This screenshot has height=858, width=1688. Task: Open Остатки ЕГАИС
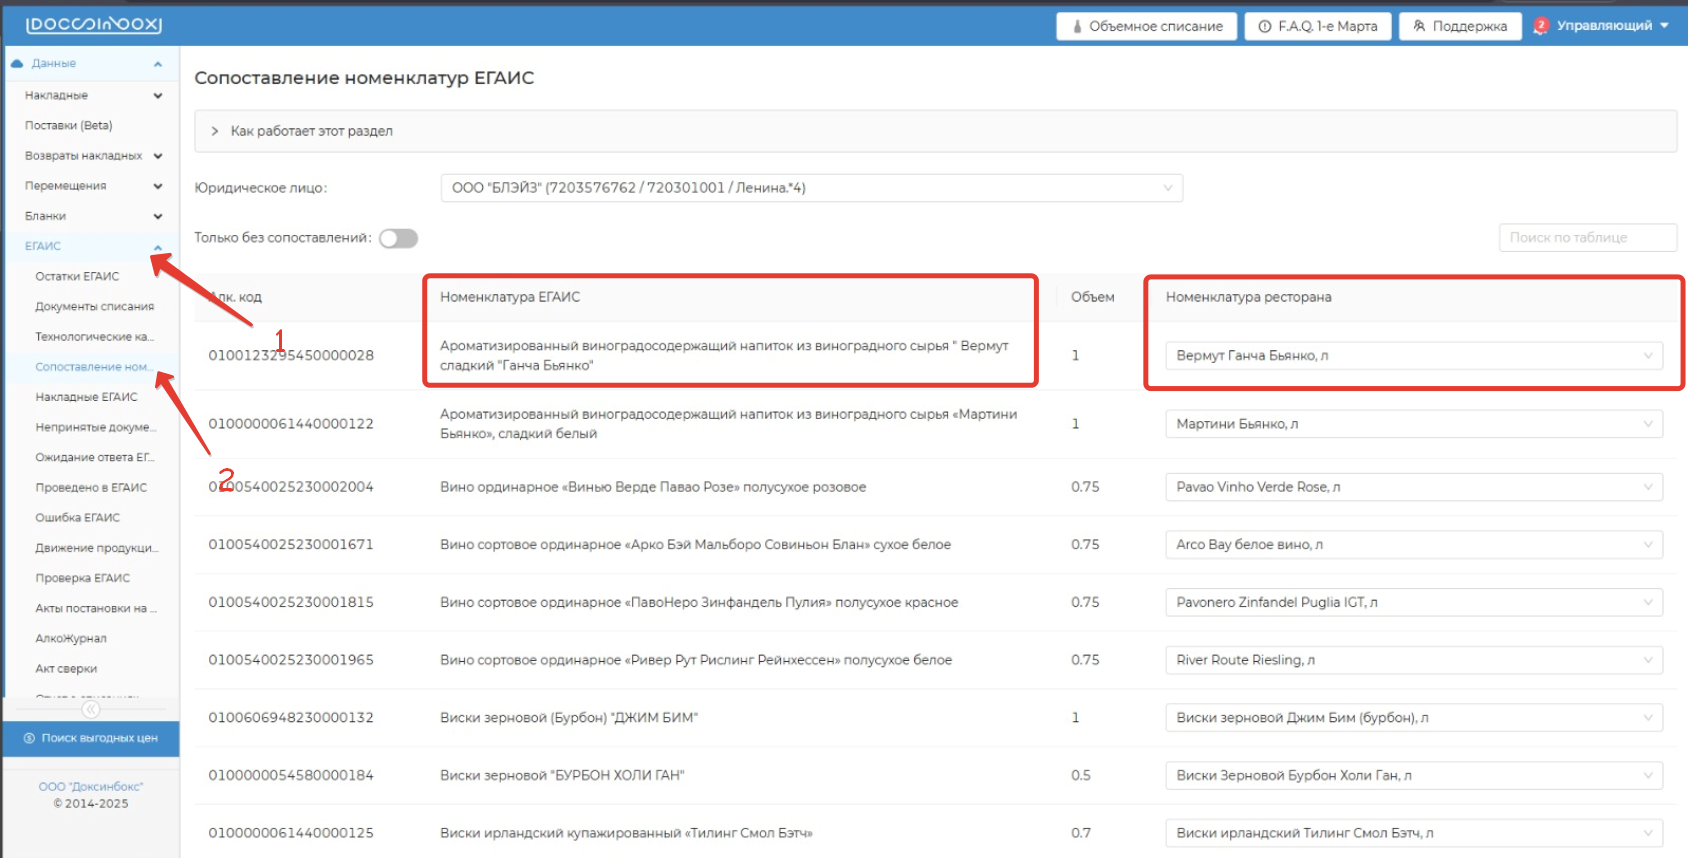(77, 276)
